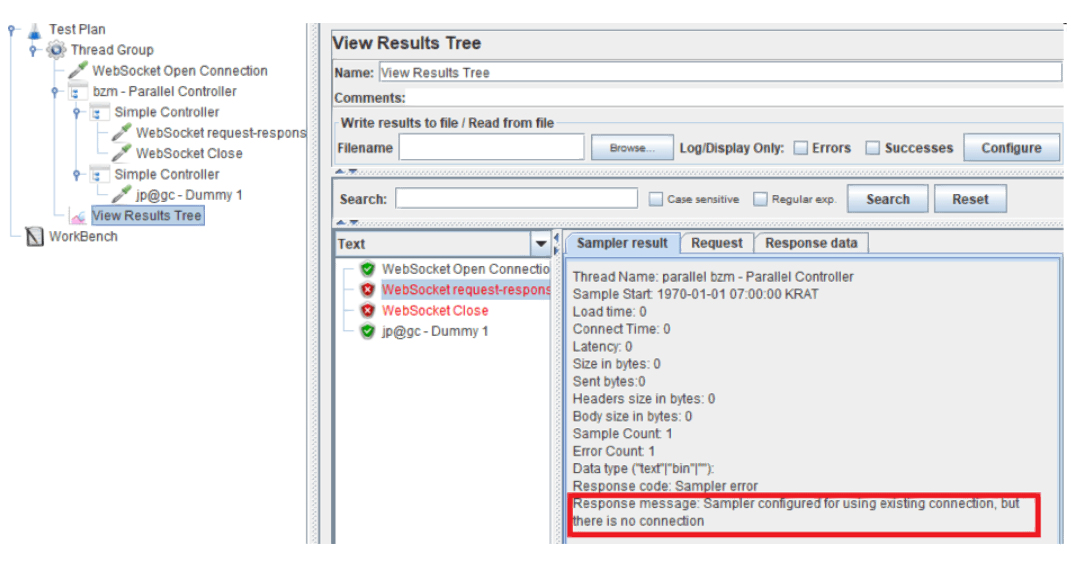
Task: Click the Filename input field
Action: pyautogui.click(x=492, y=147)
